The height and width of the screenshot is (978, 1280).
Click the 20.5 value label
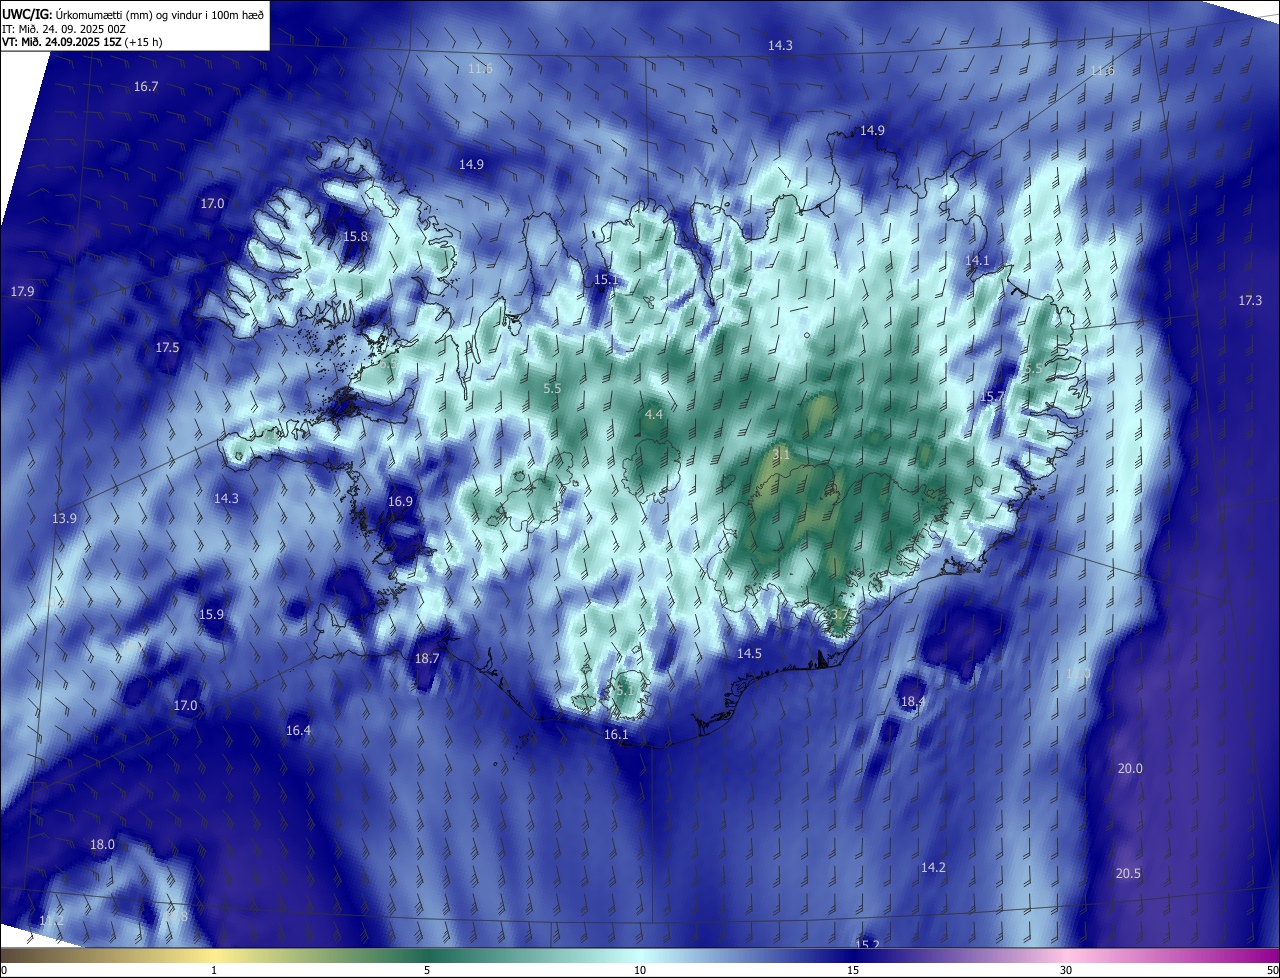pos(1127,874)
